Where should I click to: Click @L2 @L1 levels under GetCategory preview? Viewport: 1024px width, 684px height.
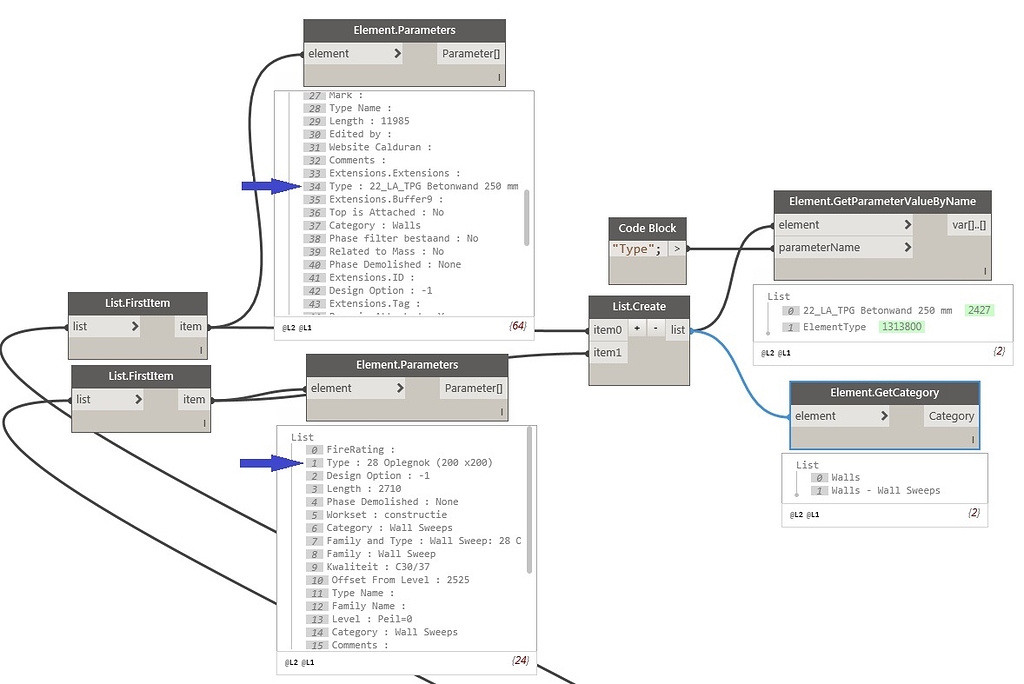click(805, 515)
